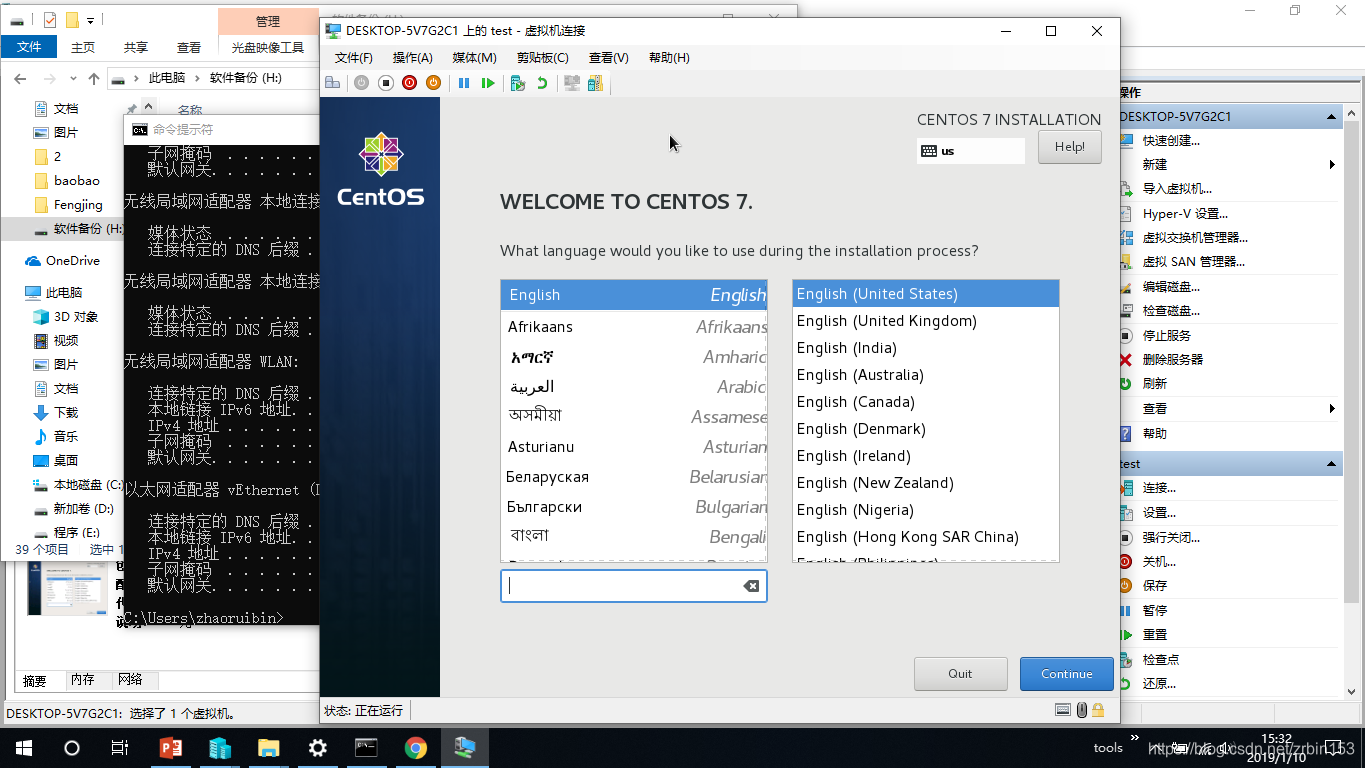The width and height of the screenshot is (1365, 768).
Task: Open the Explorer quick access toolbar dropdown
Action: tap(91, 20)
